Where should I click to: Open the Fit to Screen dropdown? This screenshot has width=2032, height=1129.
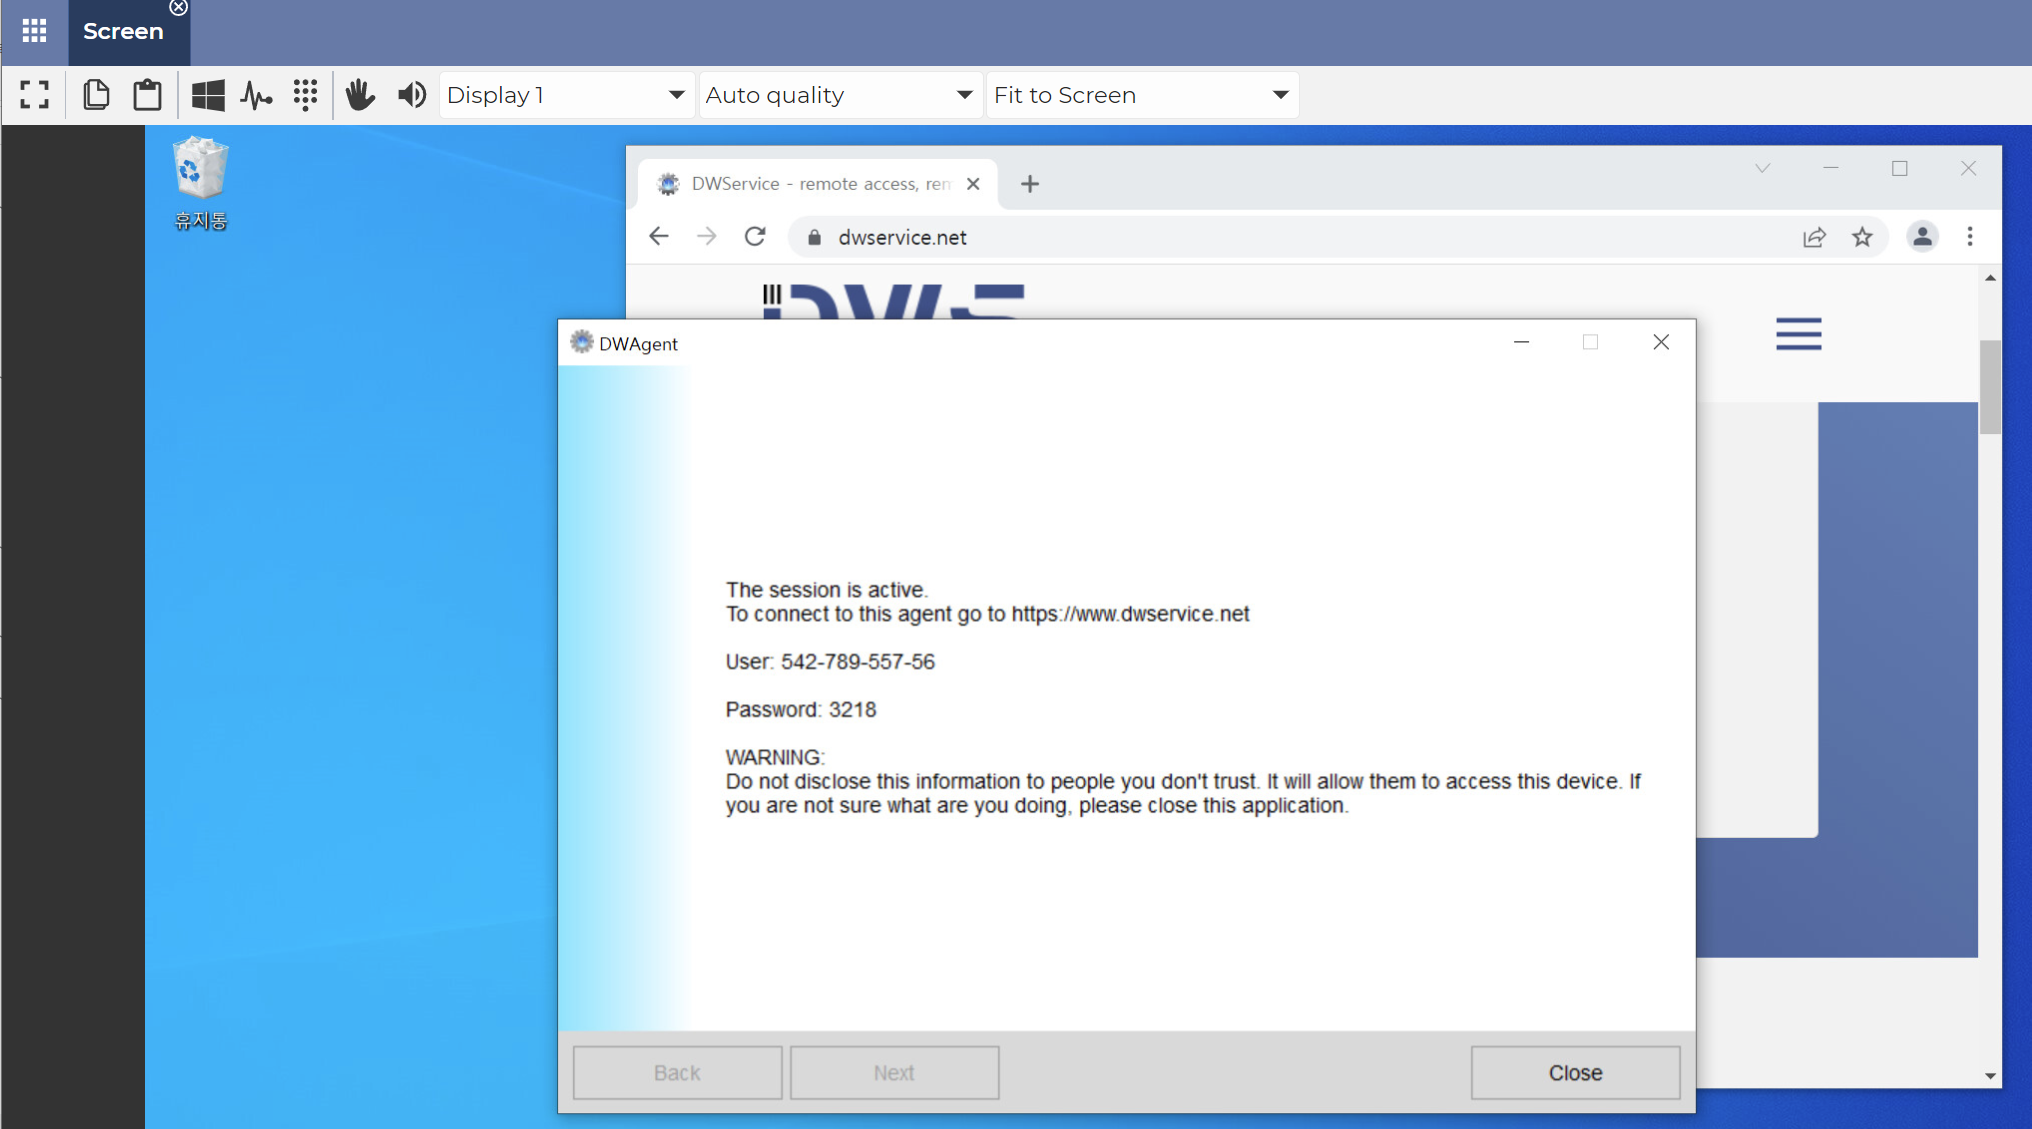[1142, 95]
